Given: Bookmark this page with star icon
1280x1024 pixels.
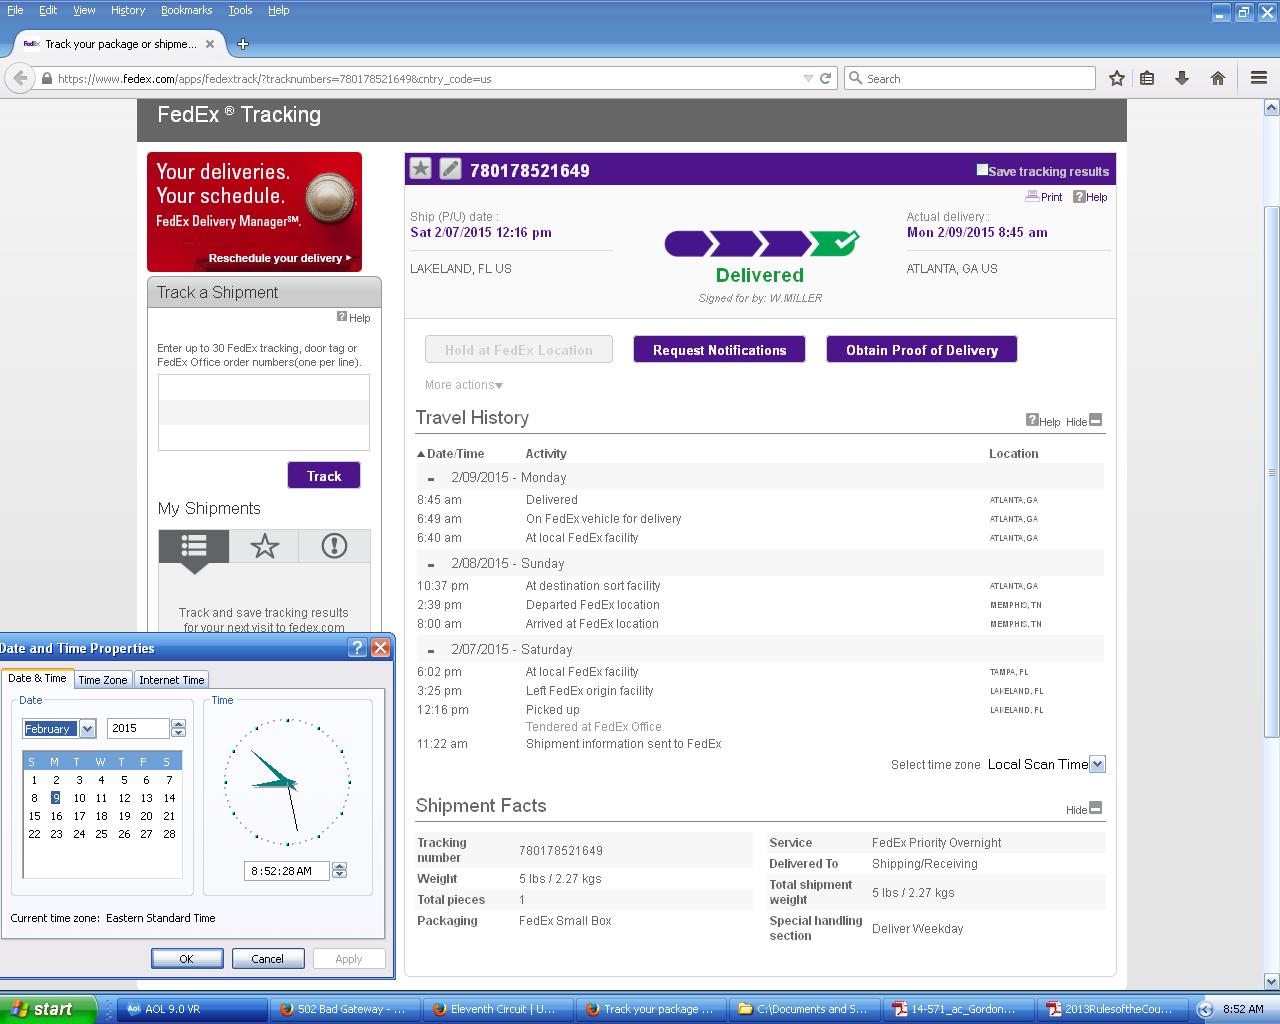Looking at the screenshot, I should click(x=1117, y=78).
